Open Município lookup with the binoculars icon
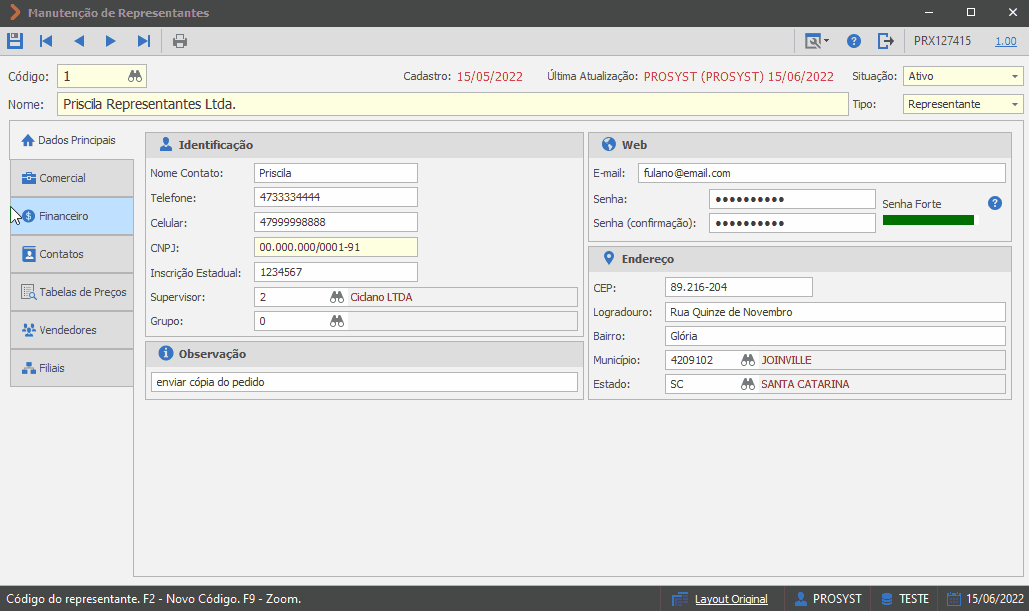 [747, 360]
